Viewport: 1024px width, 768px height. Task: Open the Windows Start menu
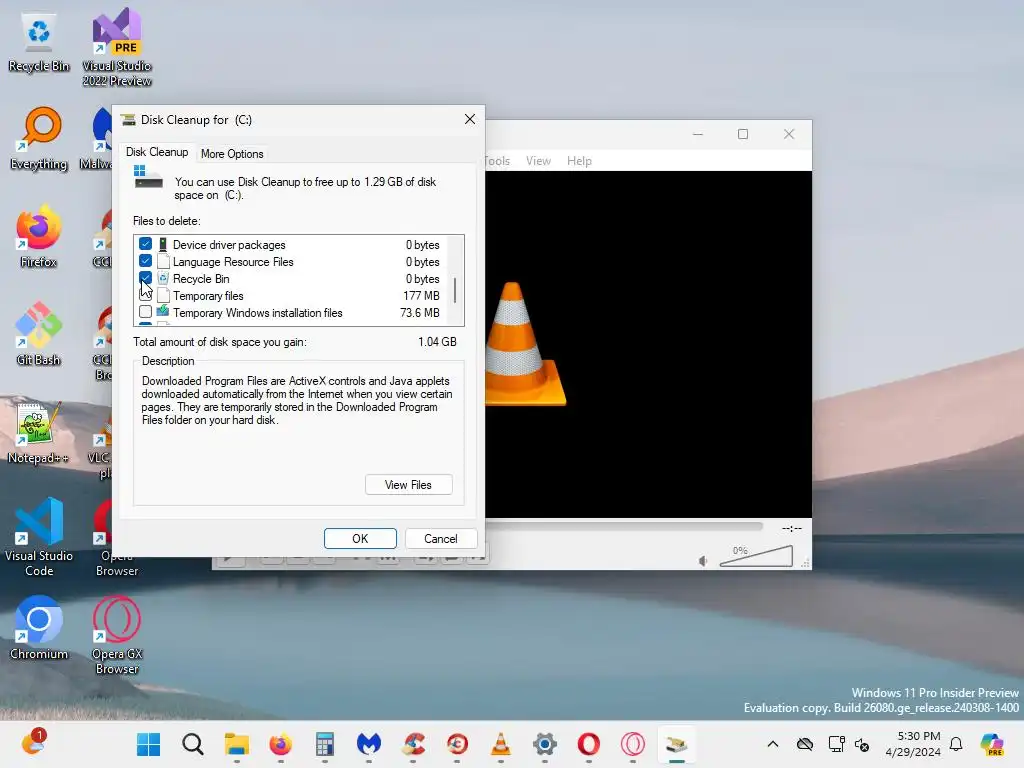[x=148, y=744]
